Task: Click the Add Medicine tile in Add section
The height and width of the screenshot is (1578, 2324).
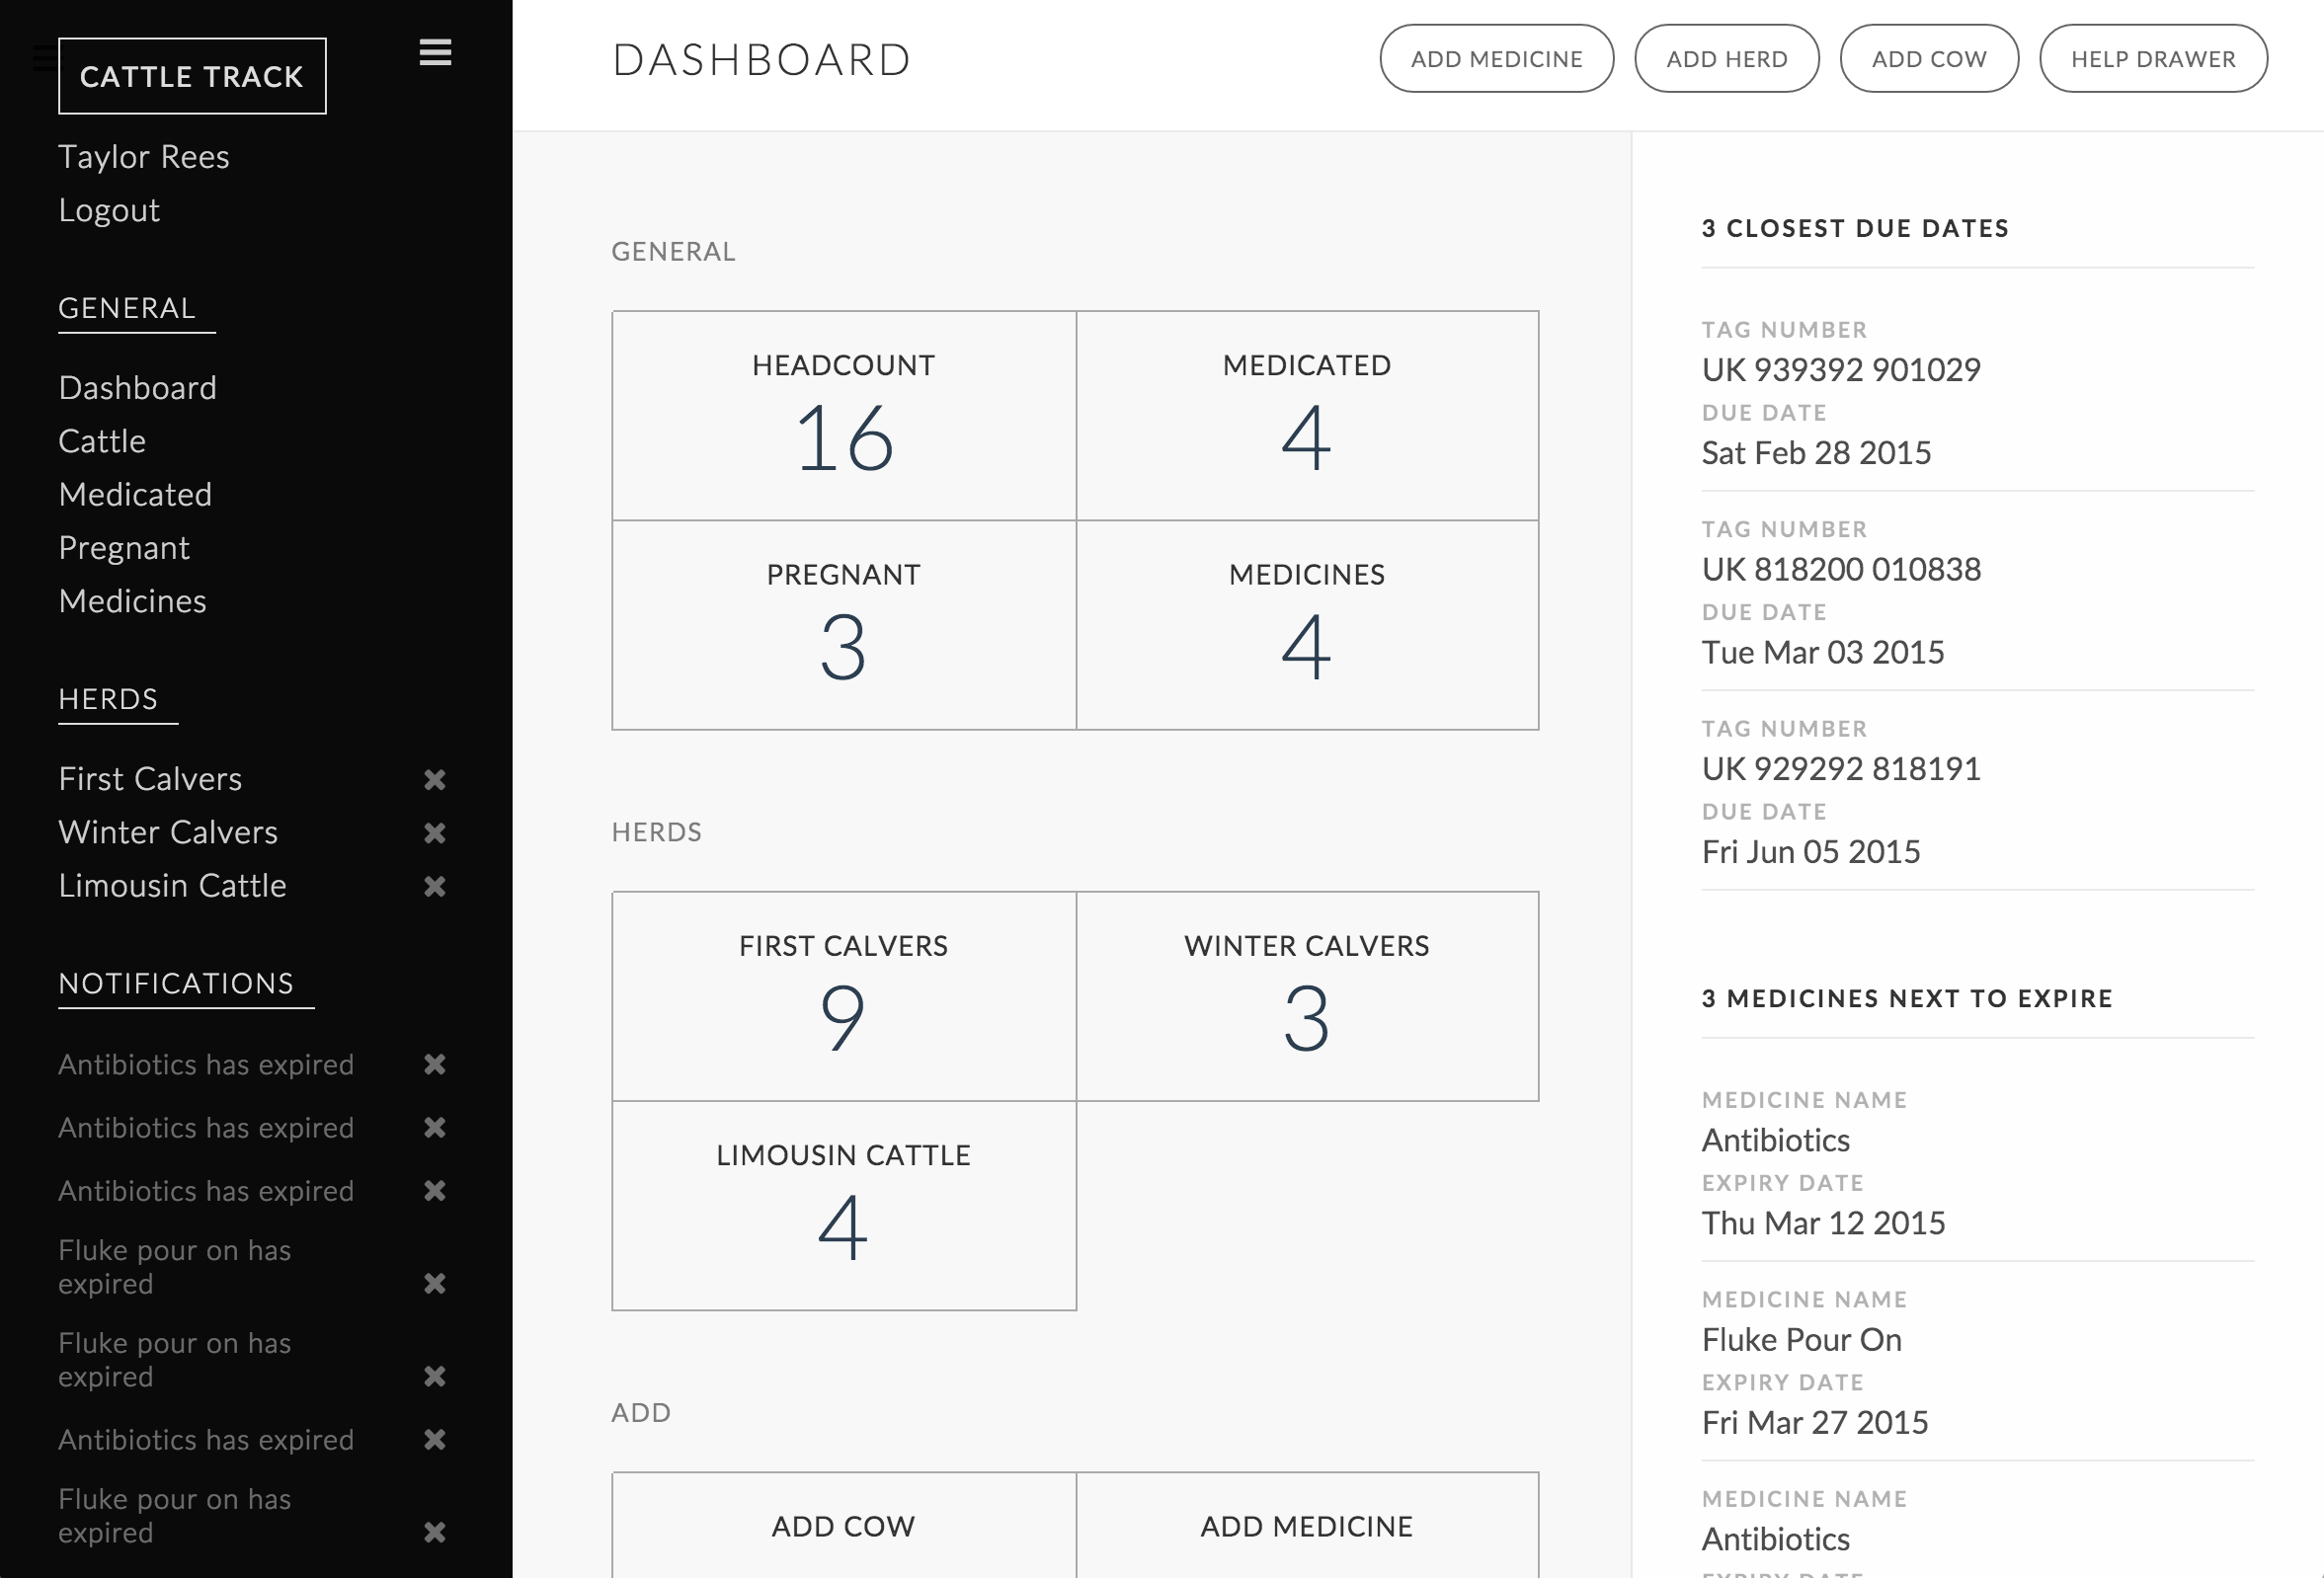Action: (x=1307, y=1526)
